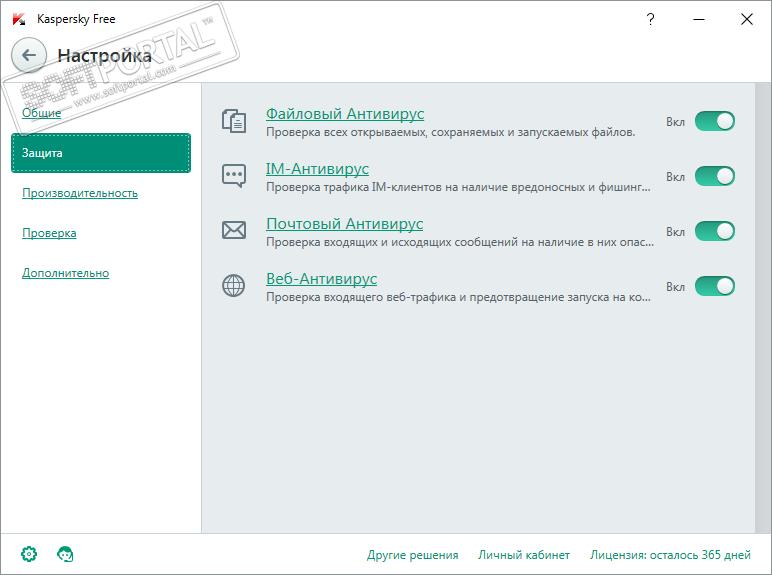The width and height of the screenshot is (772, 575).
Task: Open IM-Антивирус settings link
Action: (317, 169)
